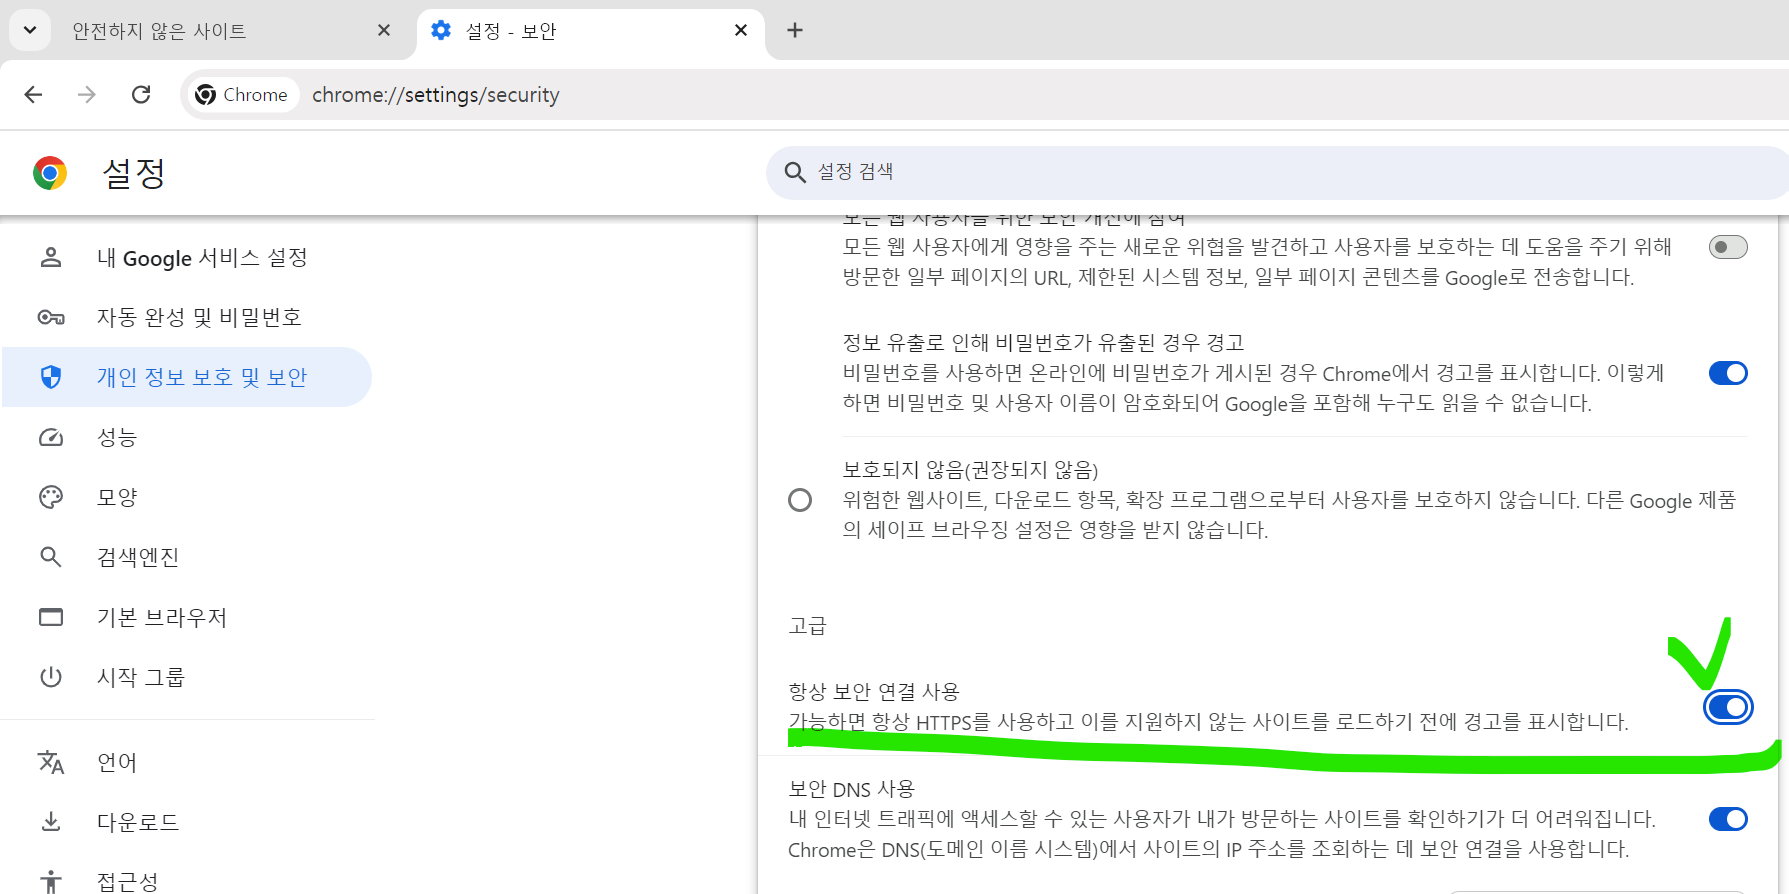Select '보호되지 않음(권장되지 않음)' radio button

800,500
